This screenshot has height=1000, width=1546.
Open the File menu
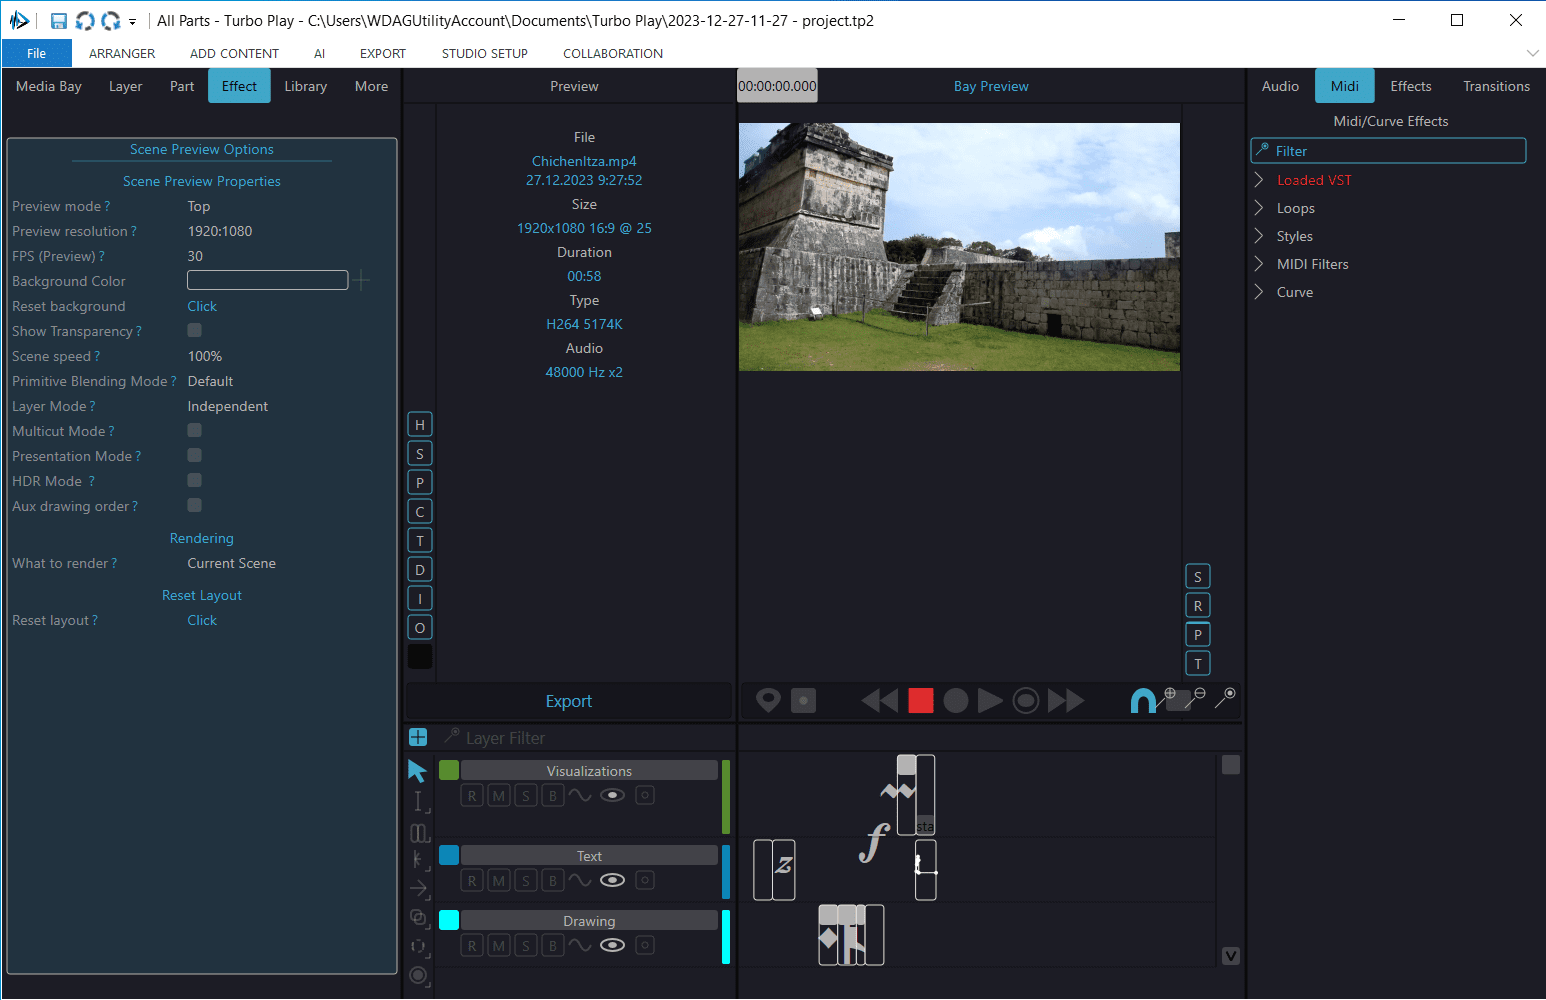37,53
